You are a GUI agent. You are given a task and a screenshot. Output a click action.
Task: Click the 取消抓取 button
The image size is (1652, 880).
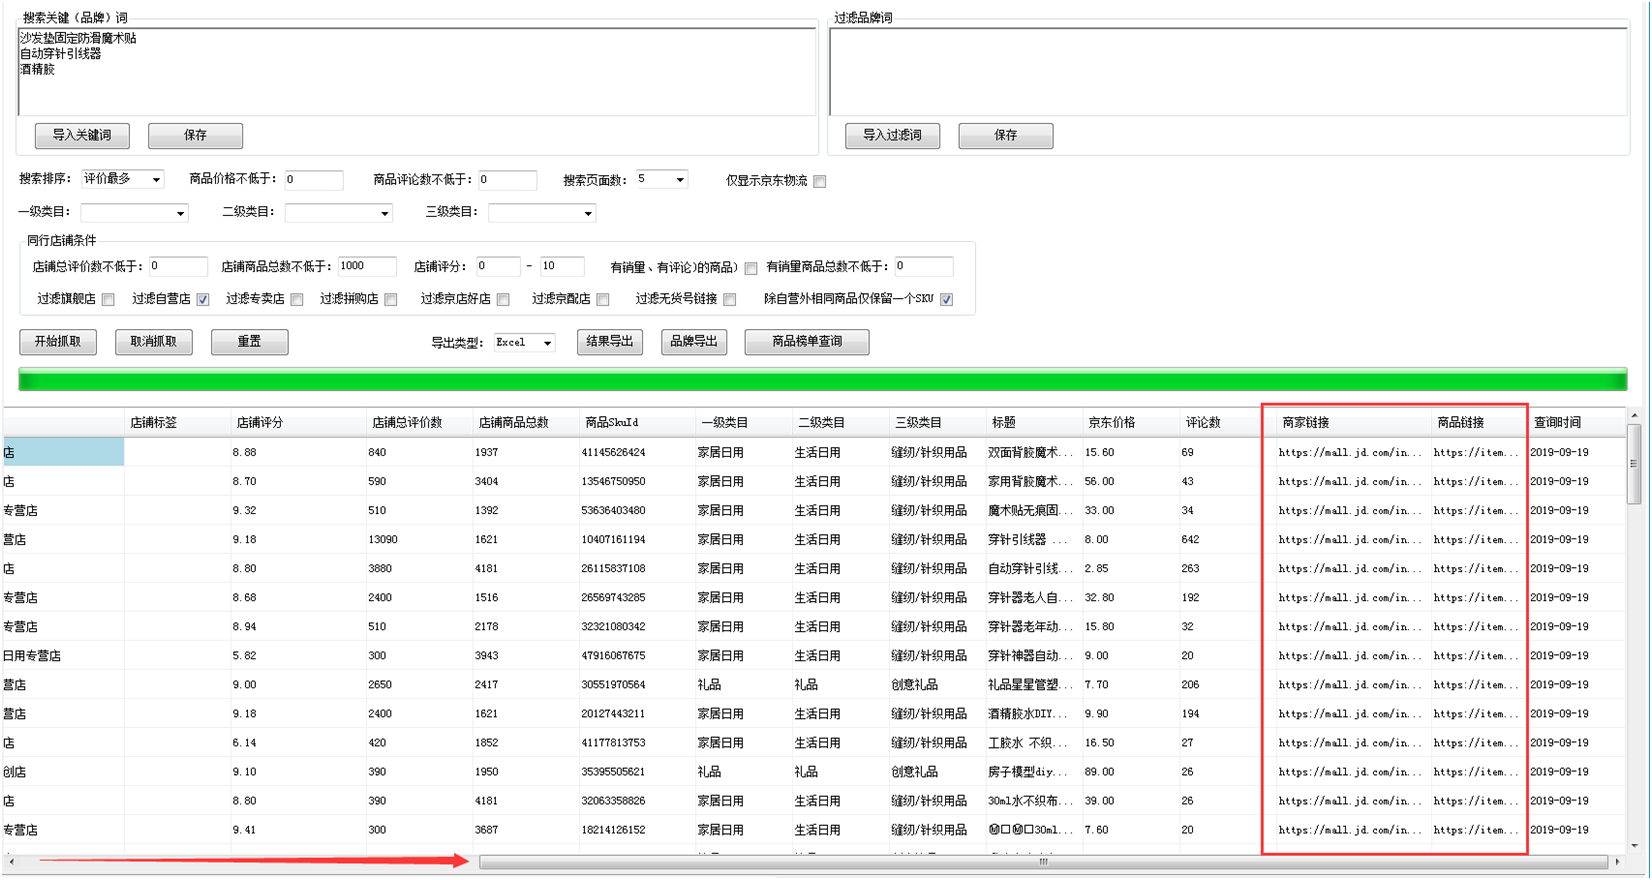tap(153, 342)
